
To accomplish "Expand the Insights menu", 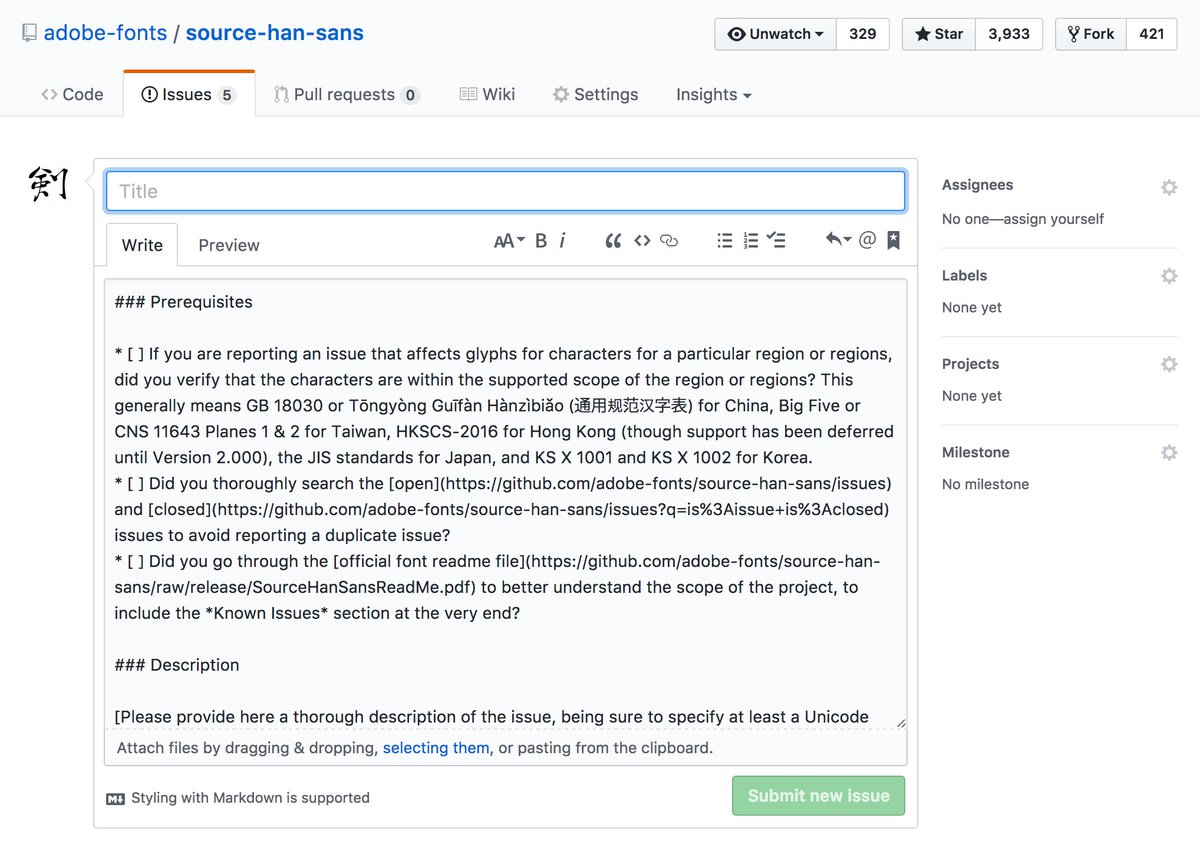I will click(x=712, y=94).
